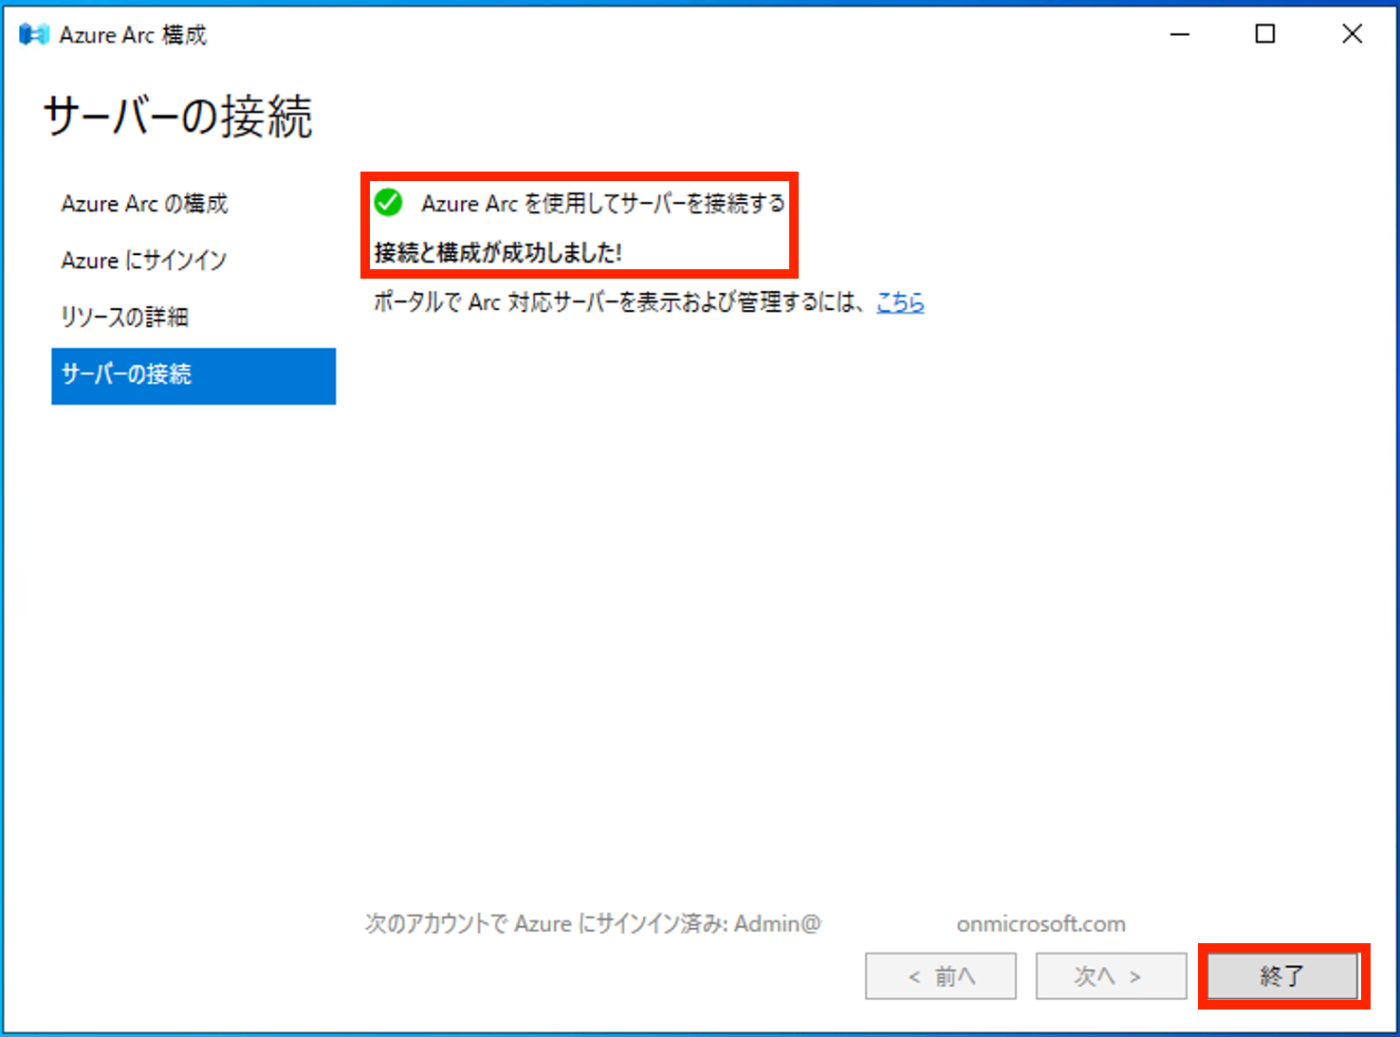Minimize the Azure Arc 構成 window
Screen dimensions: 1400x1037
click(x=1180, y=35)
